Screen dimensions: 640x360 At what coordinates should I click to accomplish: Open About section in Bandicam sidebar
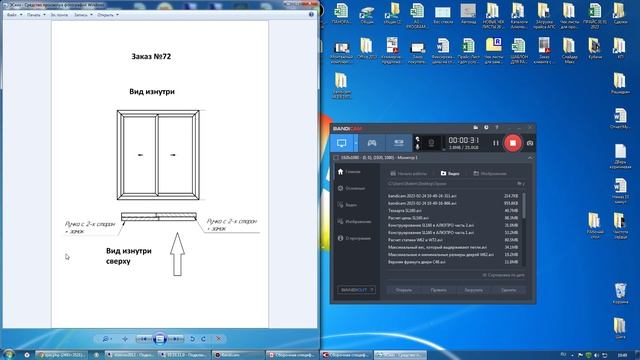(x=356, y=238)
